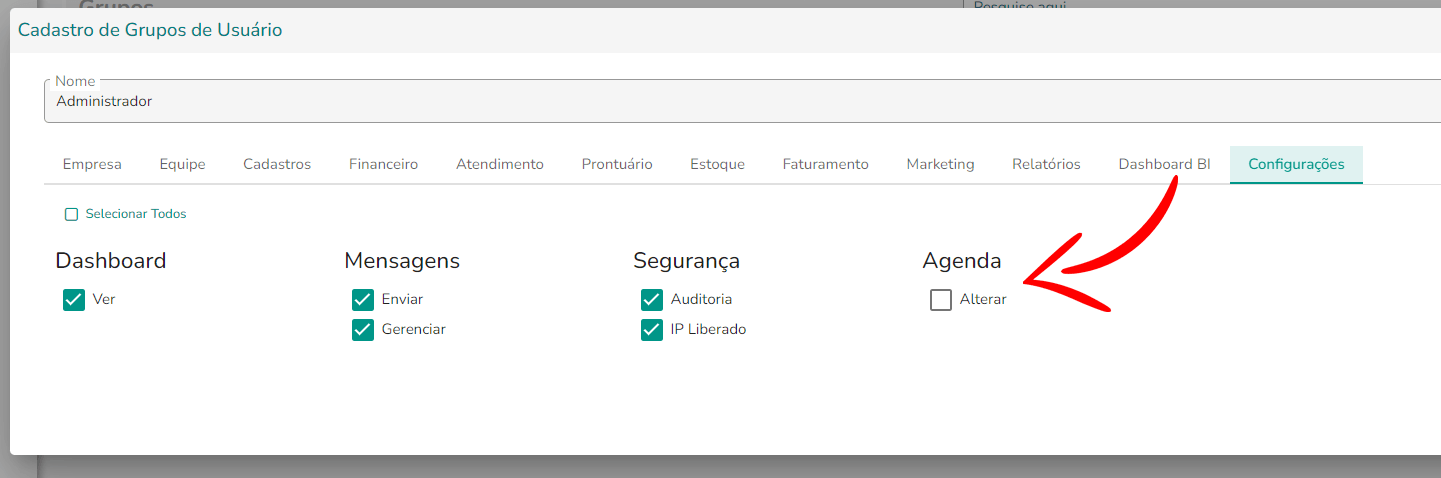Image resolution: width=1441 pixels, height=478 pixels.
Task: Switch to the Dashboard BI tab
Action: tap(1164, 164)
